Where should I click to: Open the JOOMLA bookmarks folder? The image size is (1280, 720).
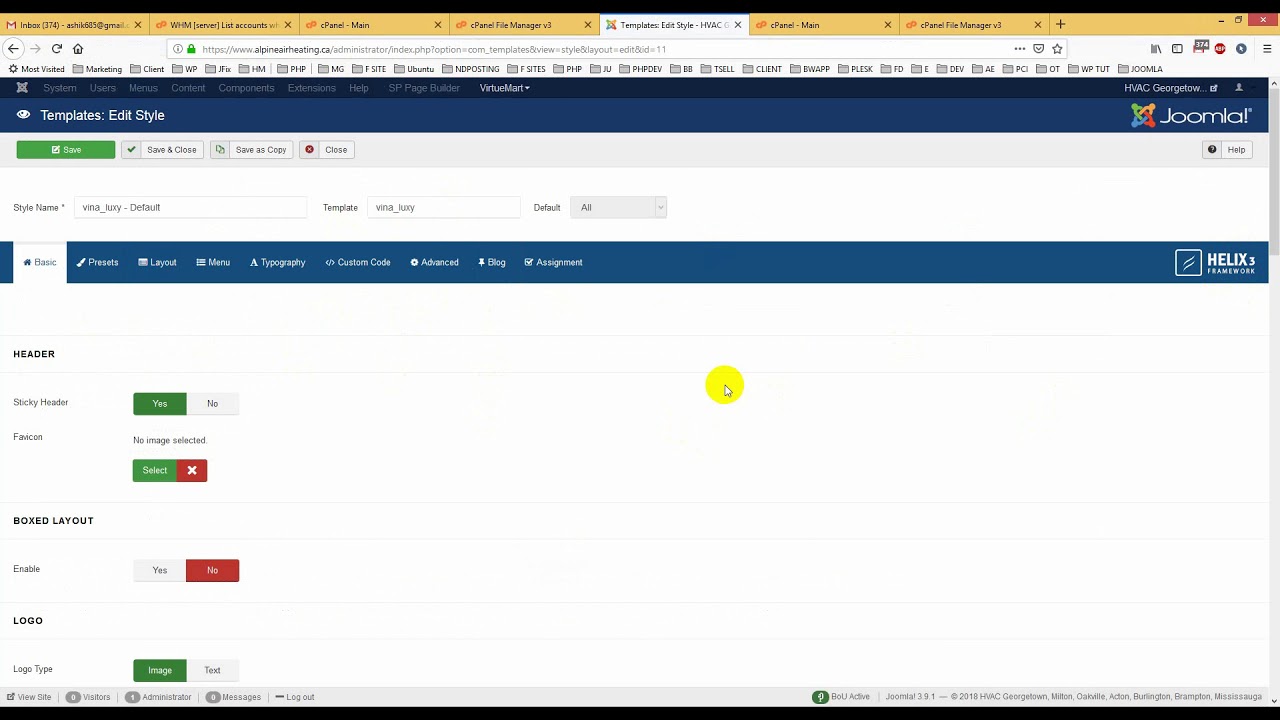[x=1139, y=69]
